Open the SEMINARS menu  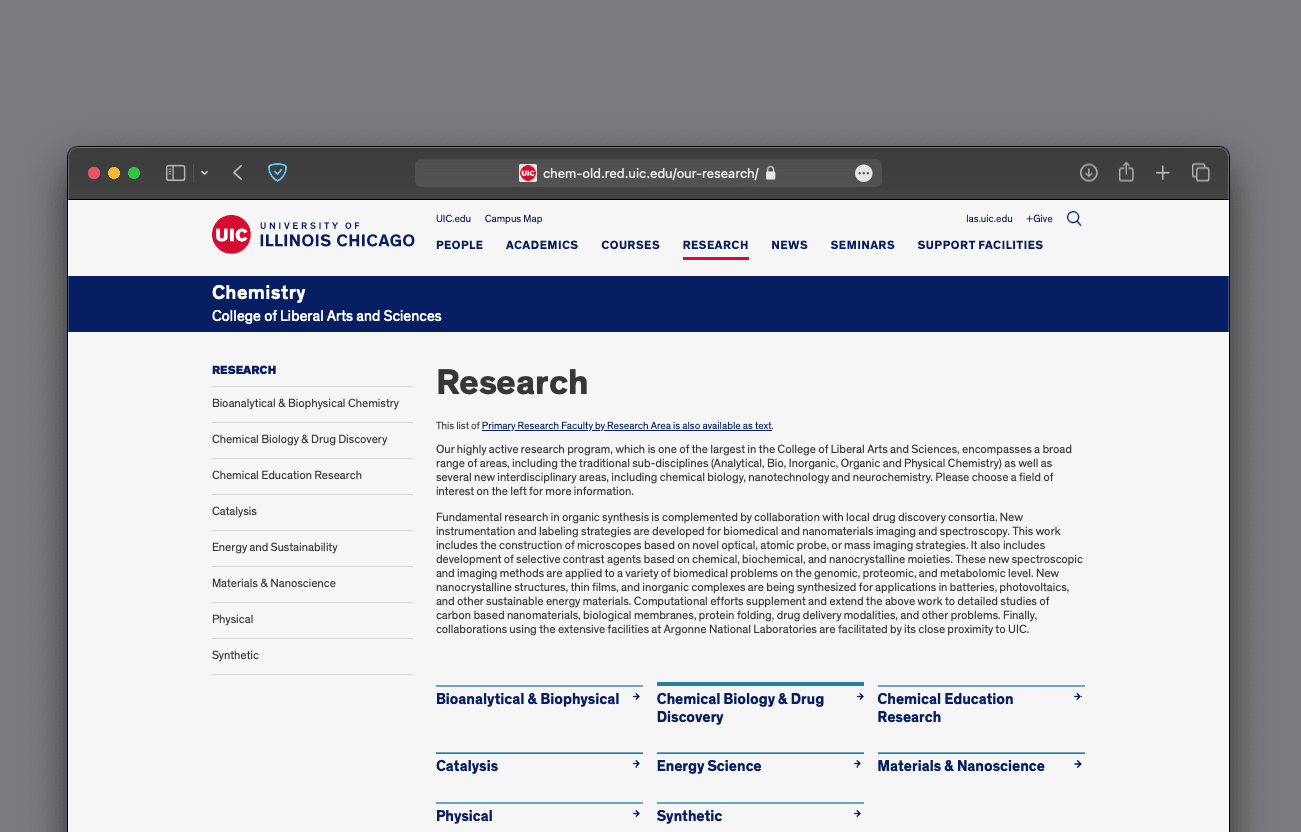(863, 245)
